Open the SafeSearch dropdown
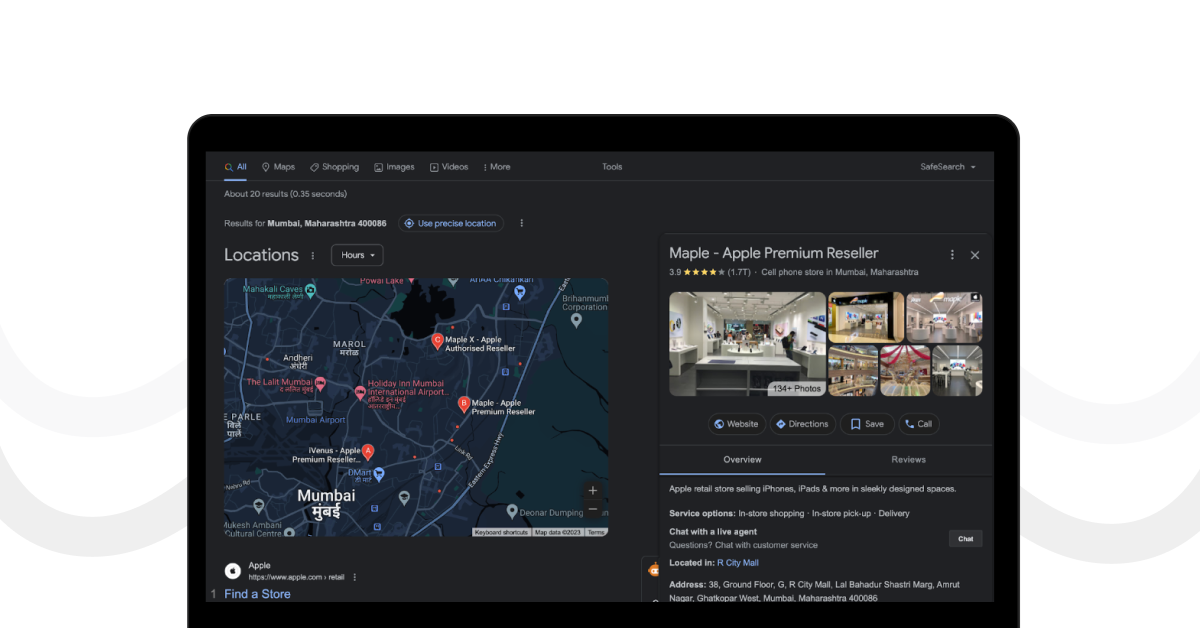Image resolution: width=1200 pixels, height=628 pixels. point(948,167)
